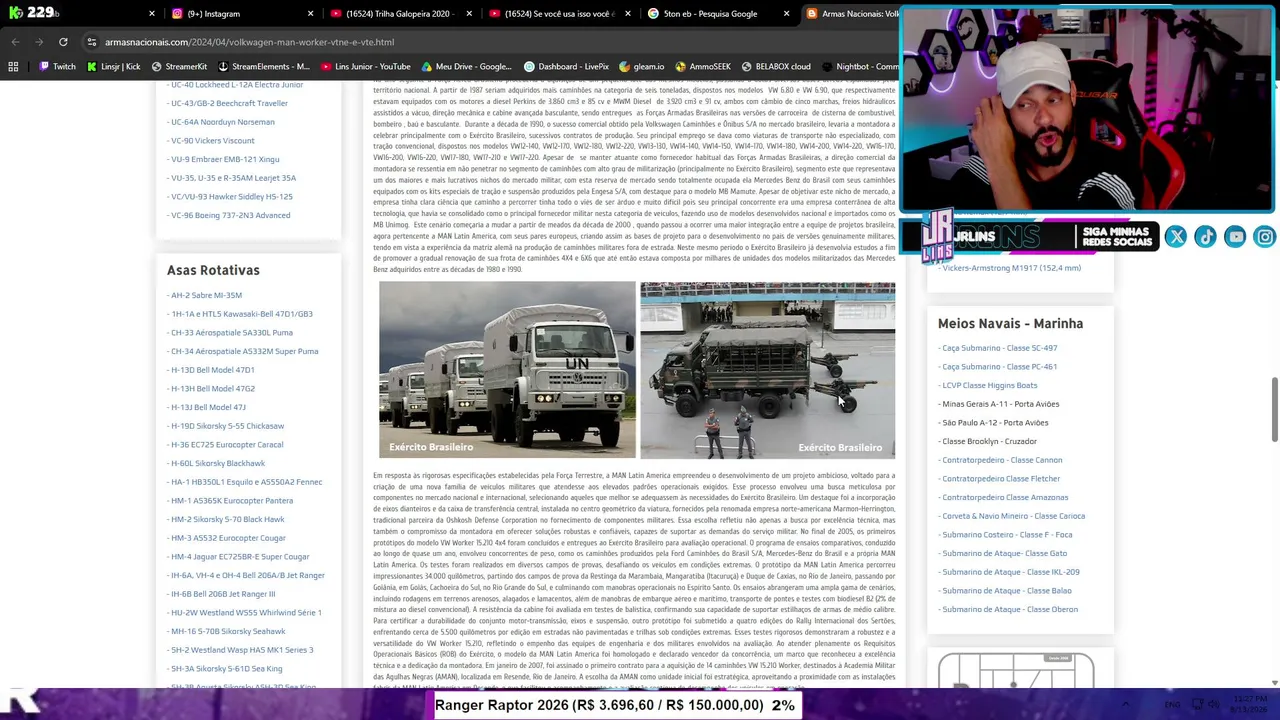The width and height of the screenshot is (1280, 720).
Task: Open the AH-2 Sabre Mi-35M link
Action: (206, 295)
